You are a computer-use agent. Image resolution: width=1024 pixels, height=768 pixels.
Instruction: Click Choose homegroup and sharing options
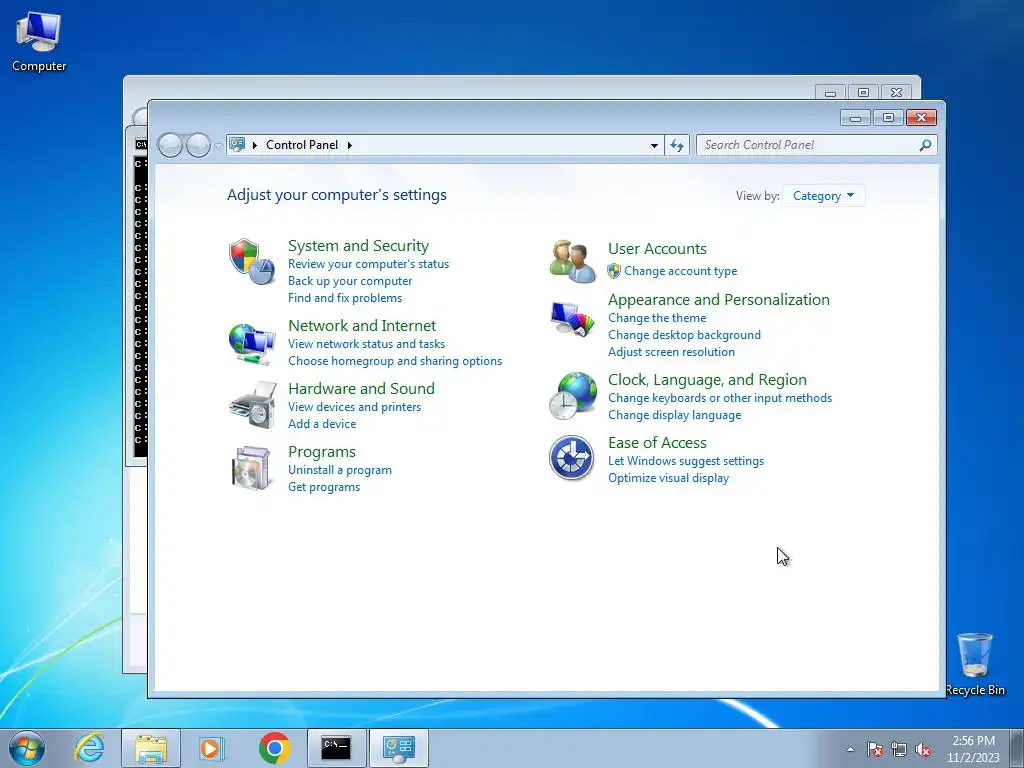[395, 360]
